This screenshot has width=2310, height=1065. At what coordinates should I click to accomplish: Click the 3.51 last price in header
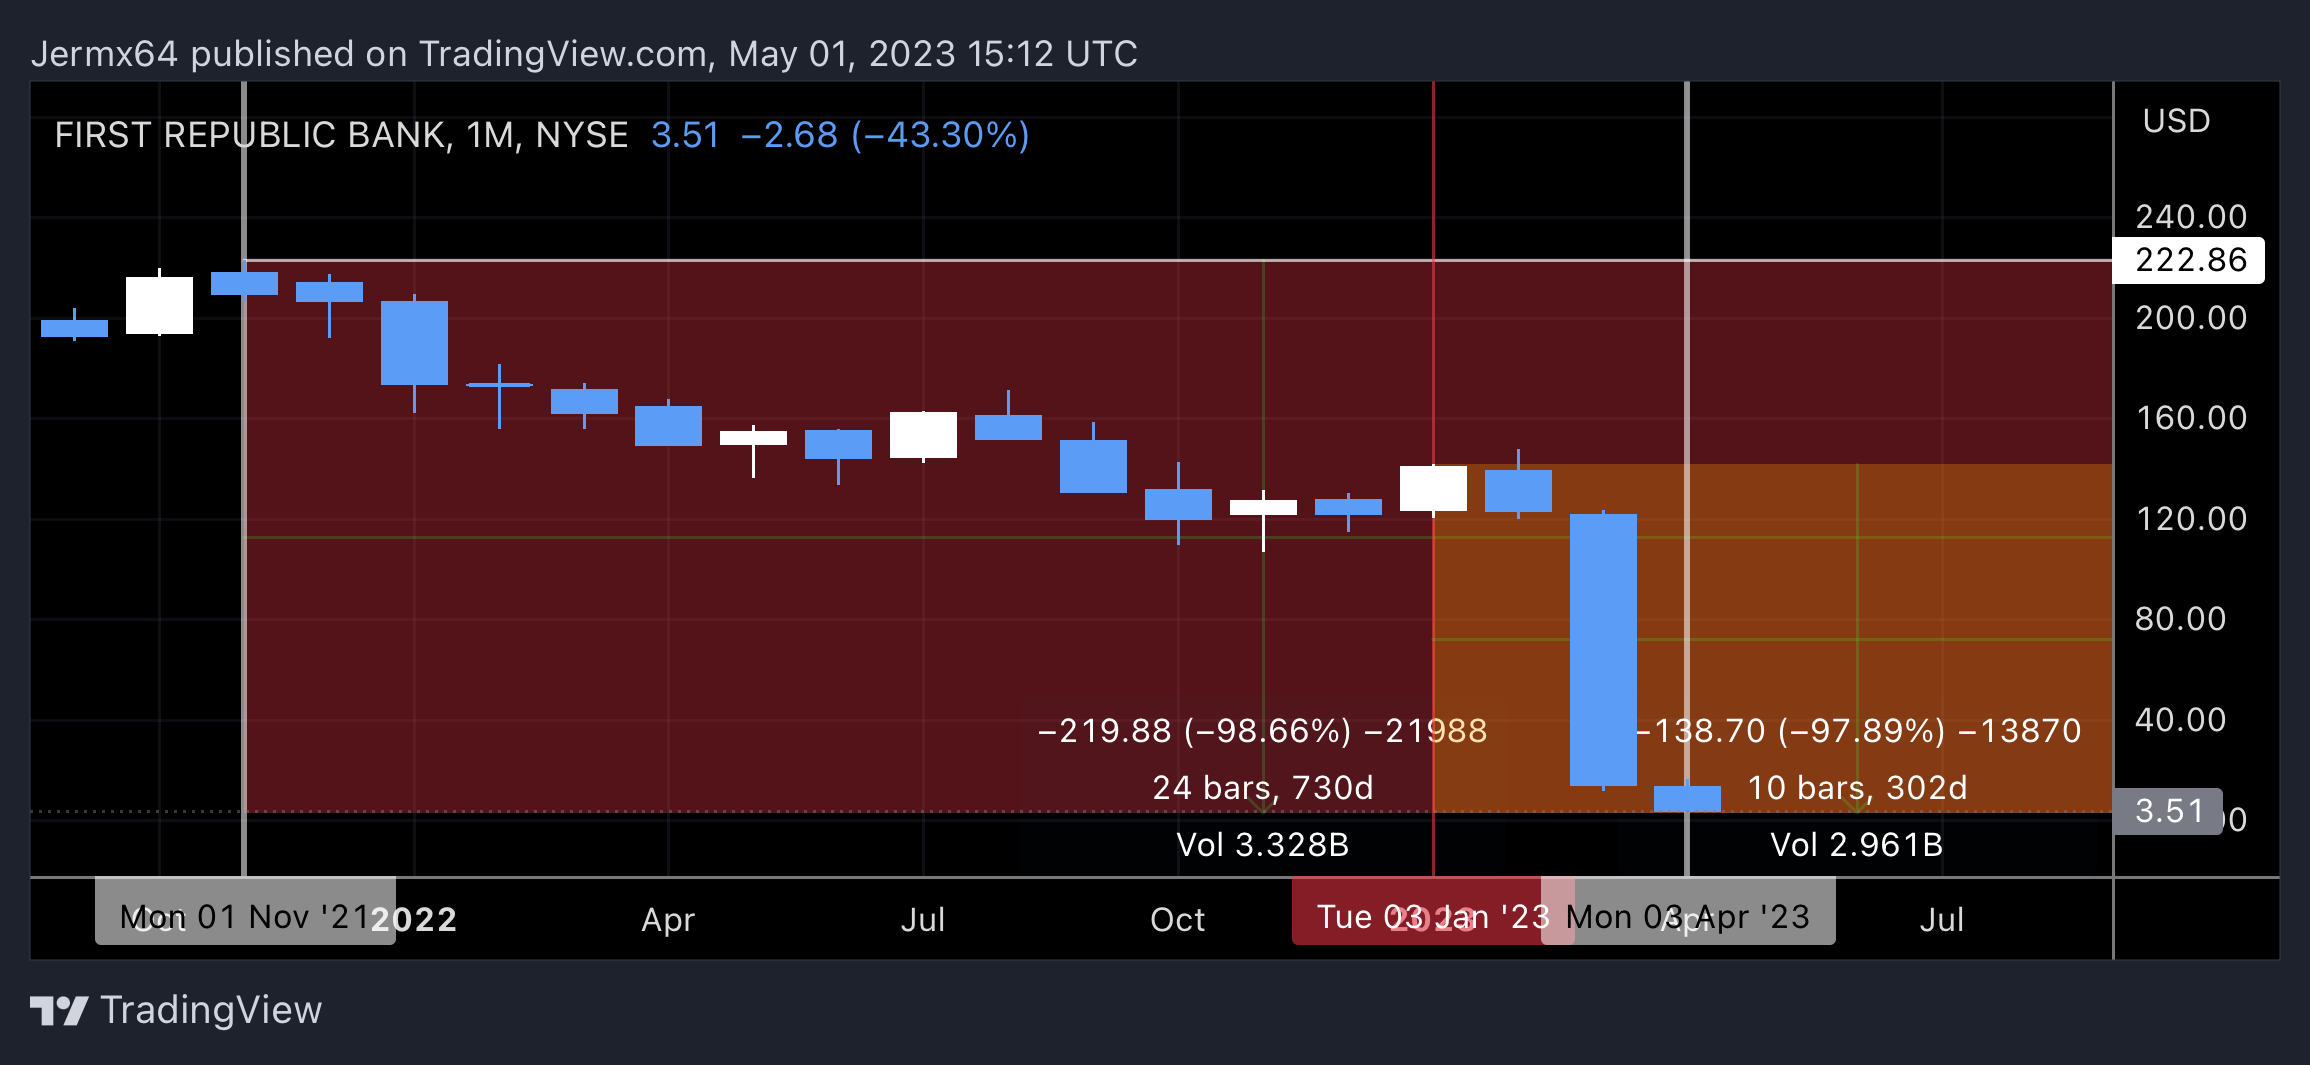pos(685,135)
